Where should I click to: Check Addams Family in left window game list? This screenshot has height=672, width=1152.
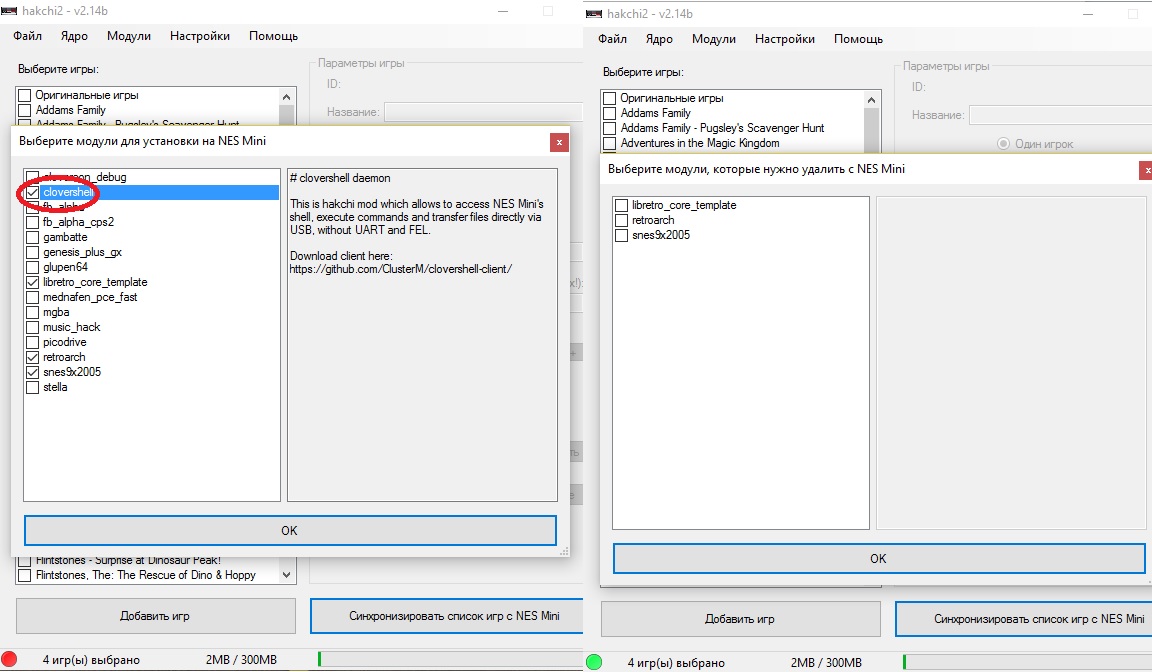25,110
